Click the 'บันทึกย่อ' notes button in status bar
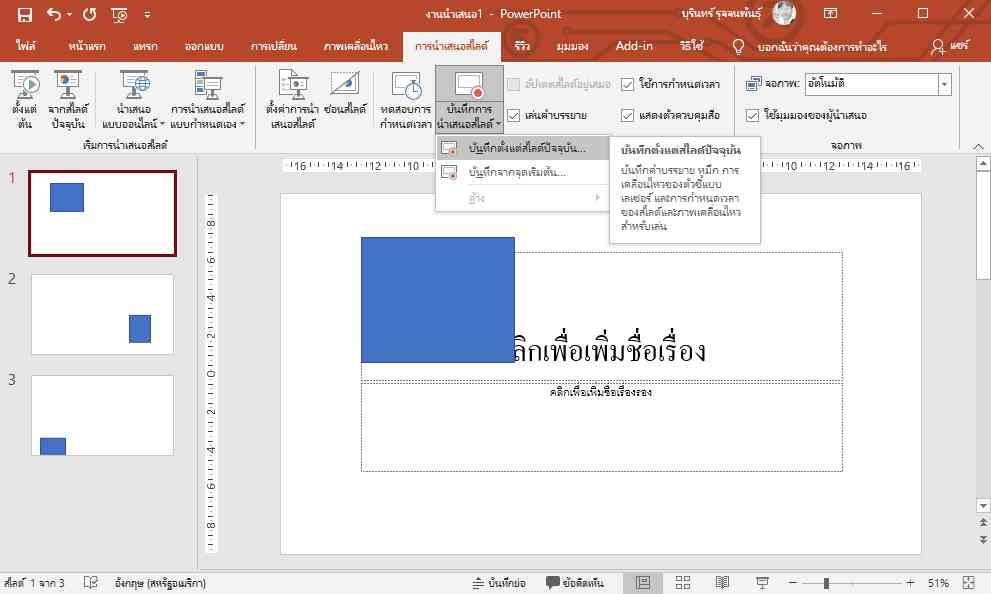991x594 pixels. 501,583
